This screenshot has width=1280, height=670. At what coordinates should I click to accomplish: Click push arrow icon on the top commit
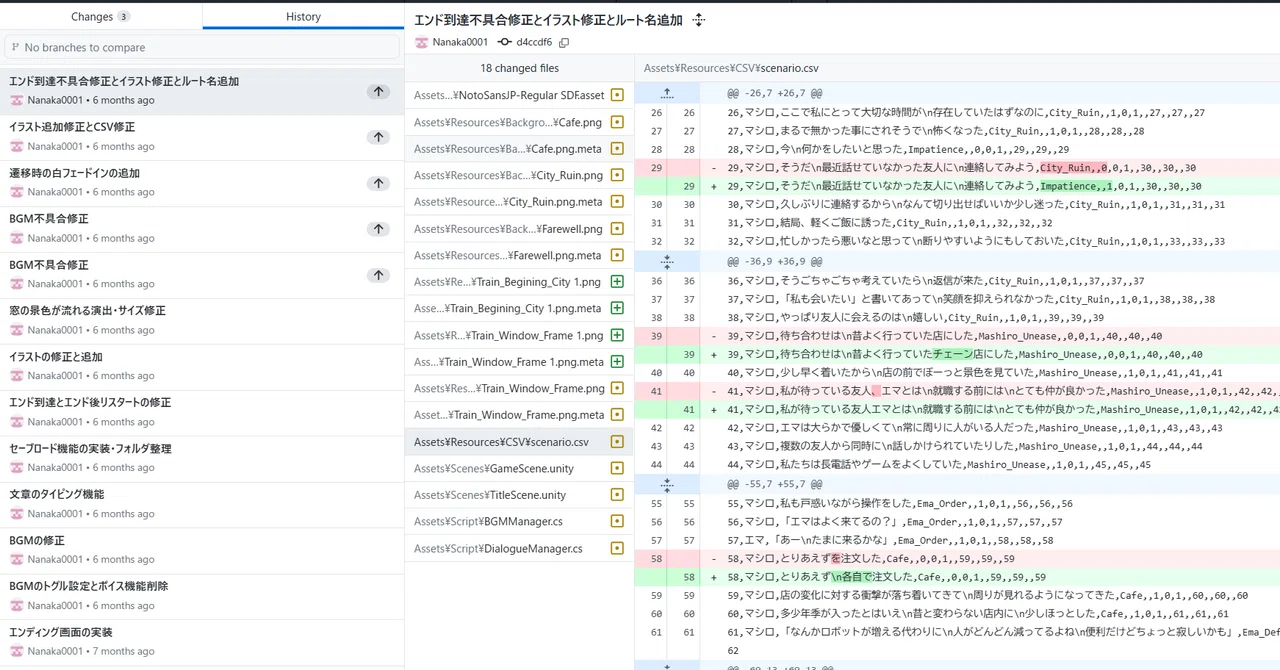click(x=378, y=91)
